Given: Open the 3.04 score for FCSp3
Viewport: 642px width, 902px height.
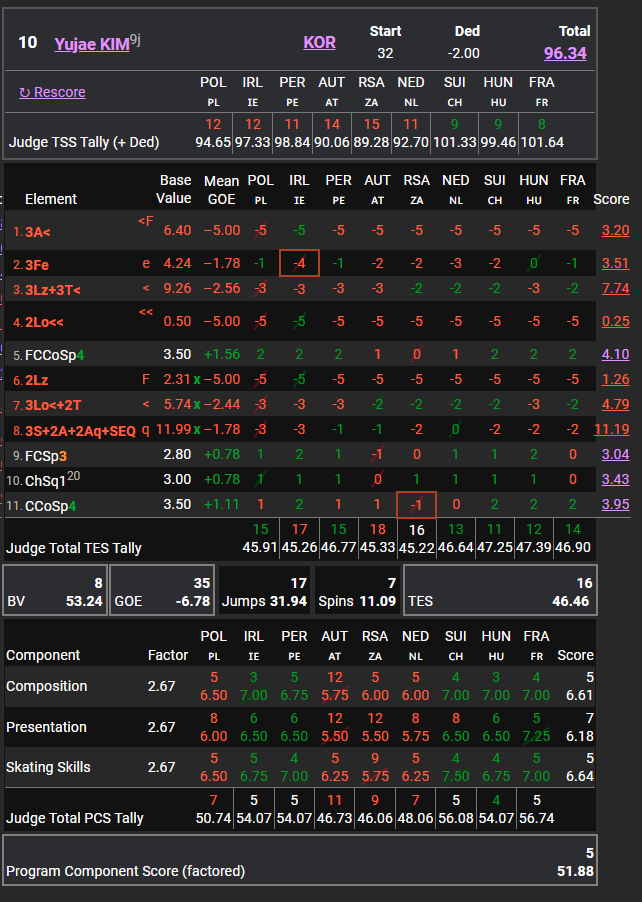Looking at the screenshot, I should (615, 455).
